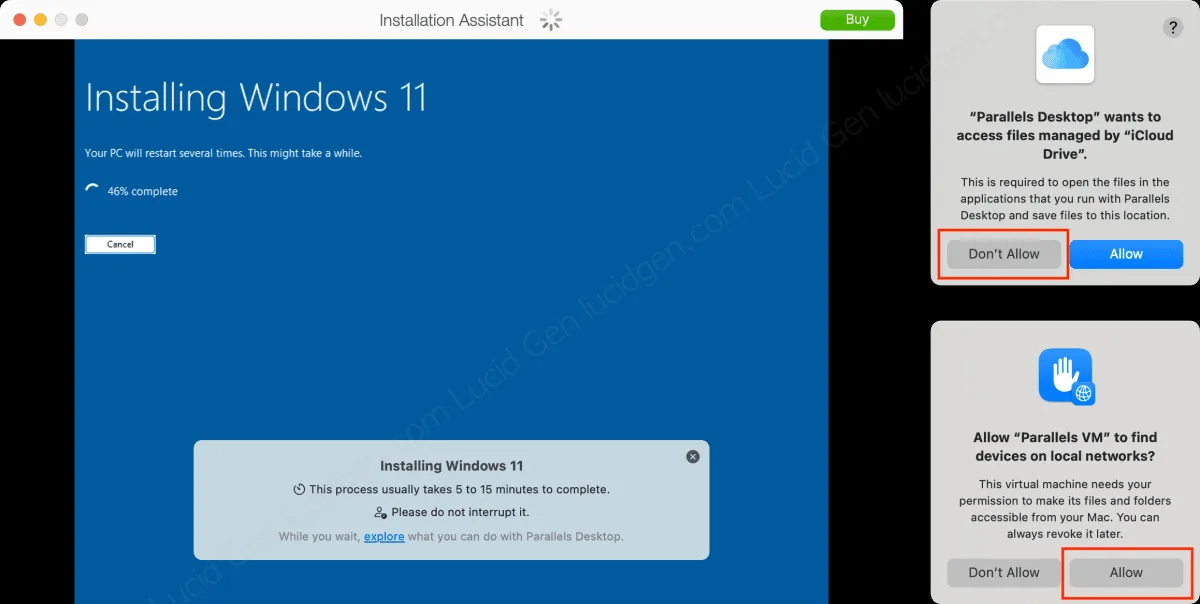The image size is (1200, 604).
Task: Deny Parallels VM local network access
Action: (1004, 572)
